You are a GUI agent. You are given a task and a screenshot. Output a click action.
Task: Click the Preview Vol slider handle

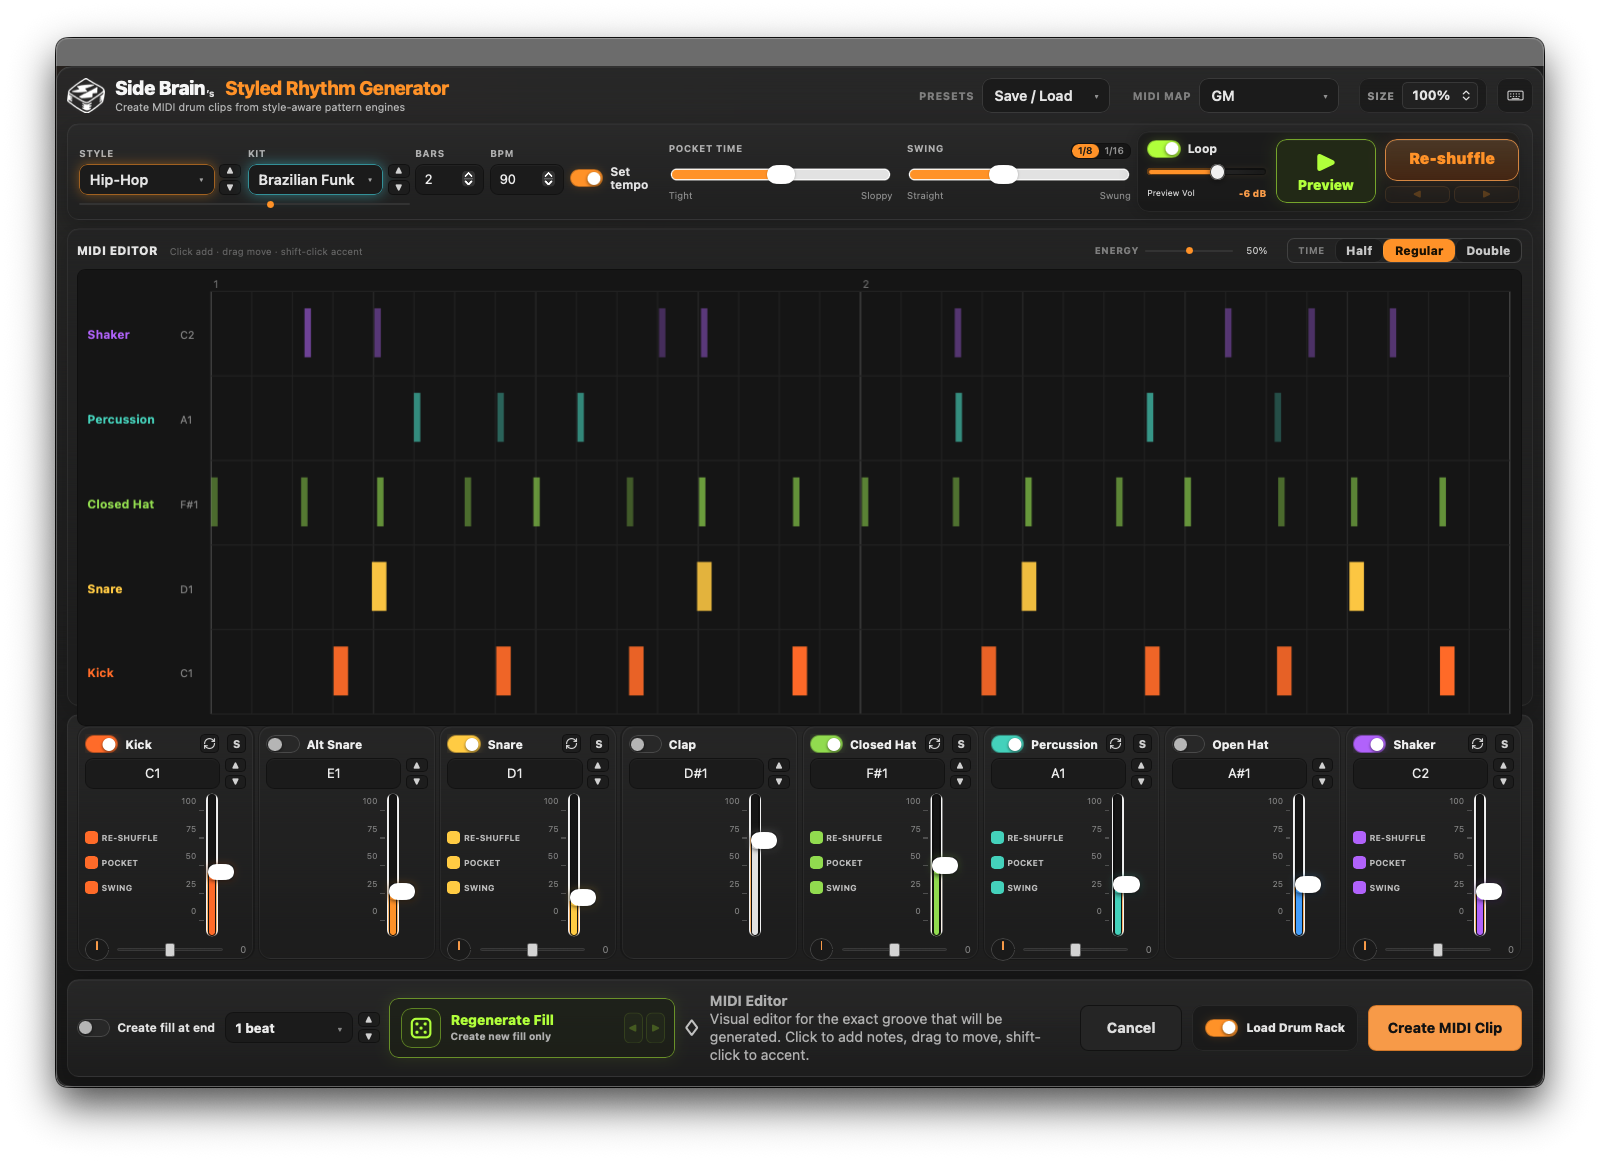point(1217,172)
